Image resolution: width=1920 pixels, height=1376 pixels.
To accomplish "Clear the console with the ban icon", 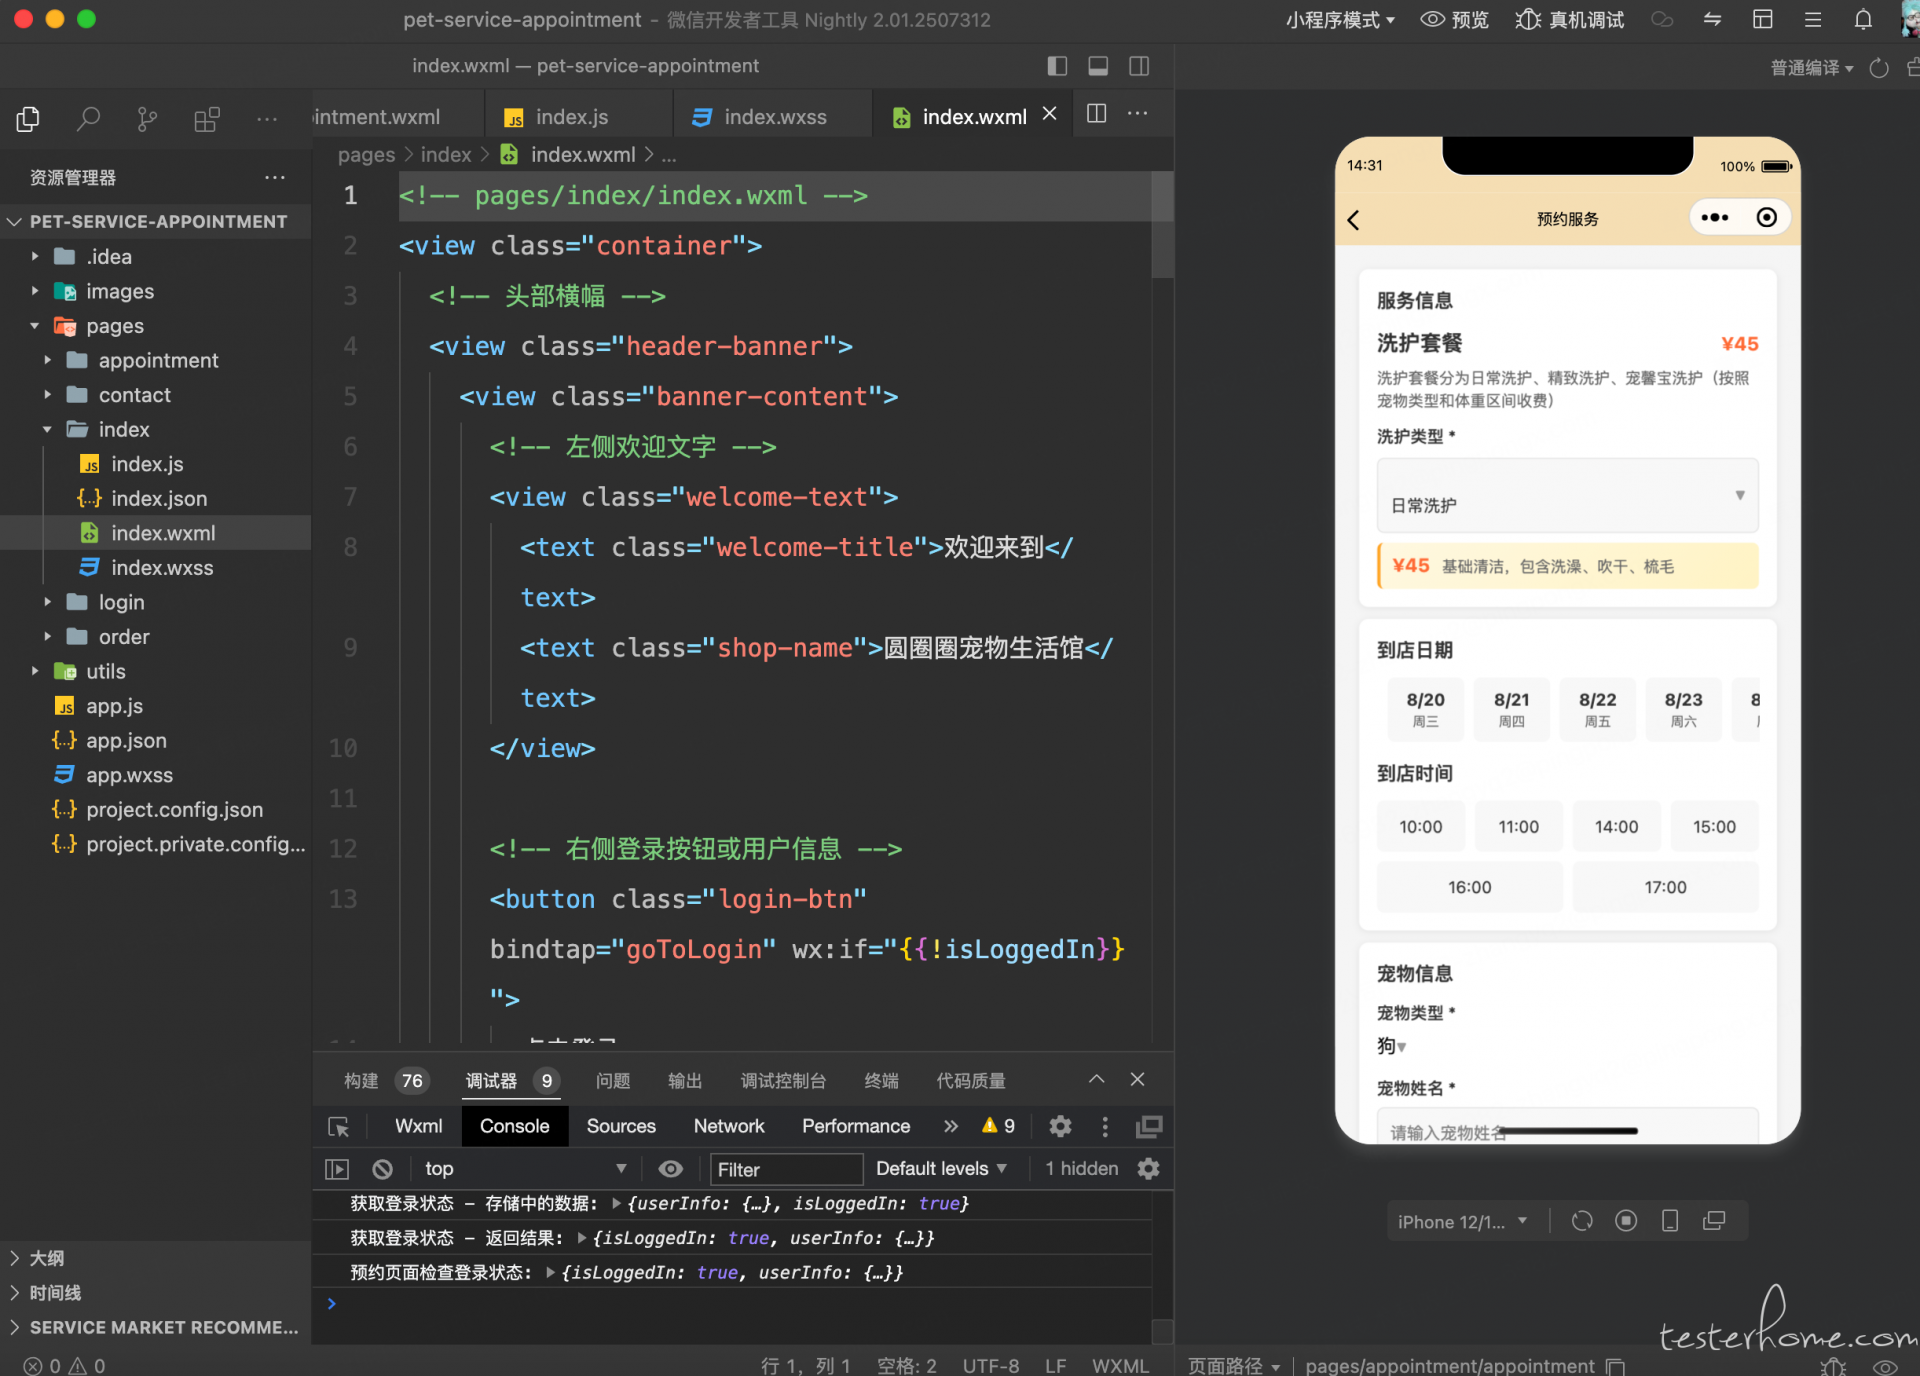I will pos(382,1169).
